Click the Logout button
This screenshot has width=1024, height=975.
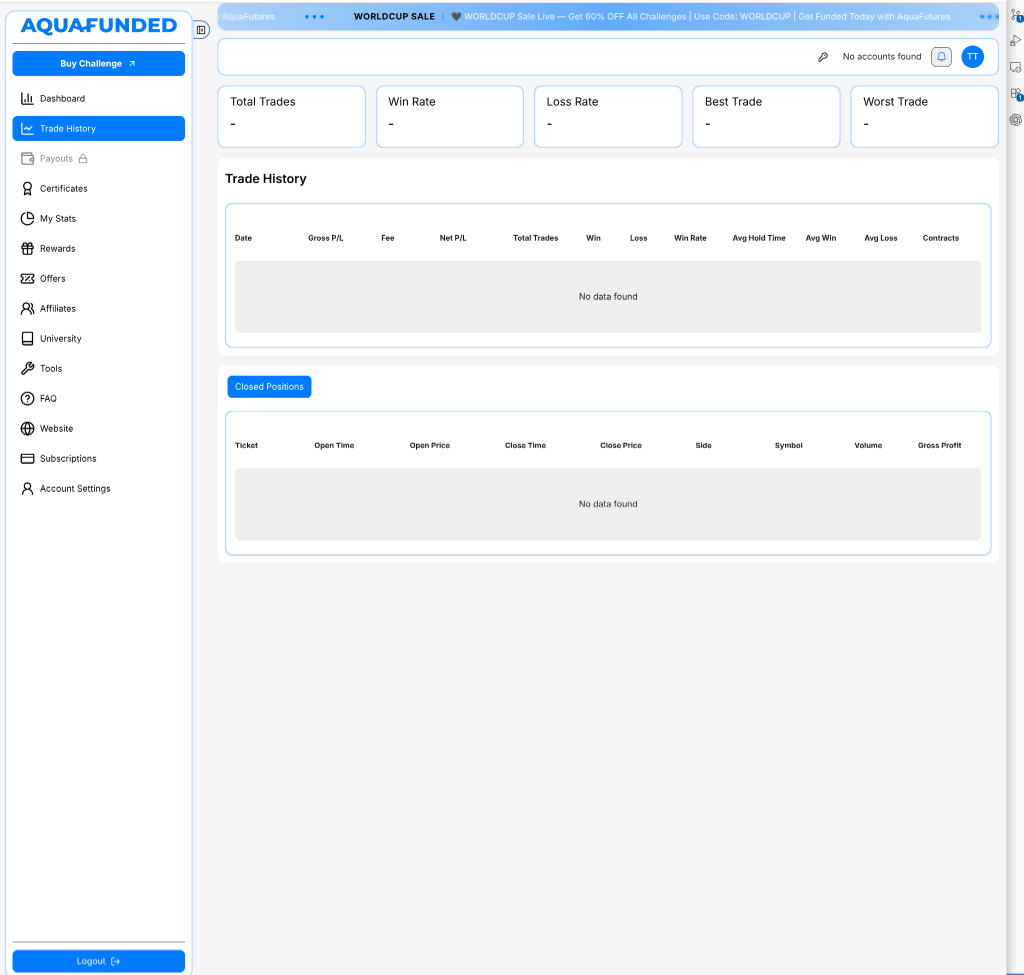[99, 961]
